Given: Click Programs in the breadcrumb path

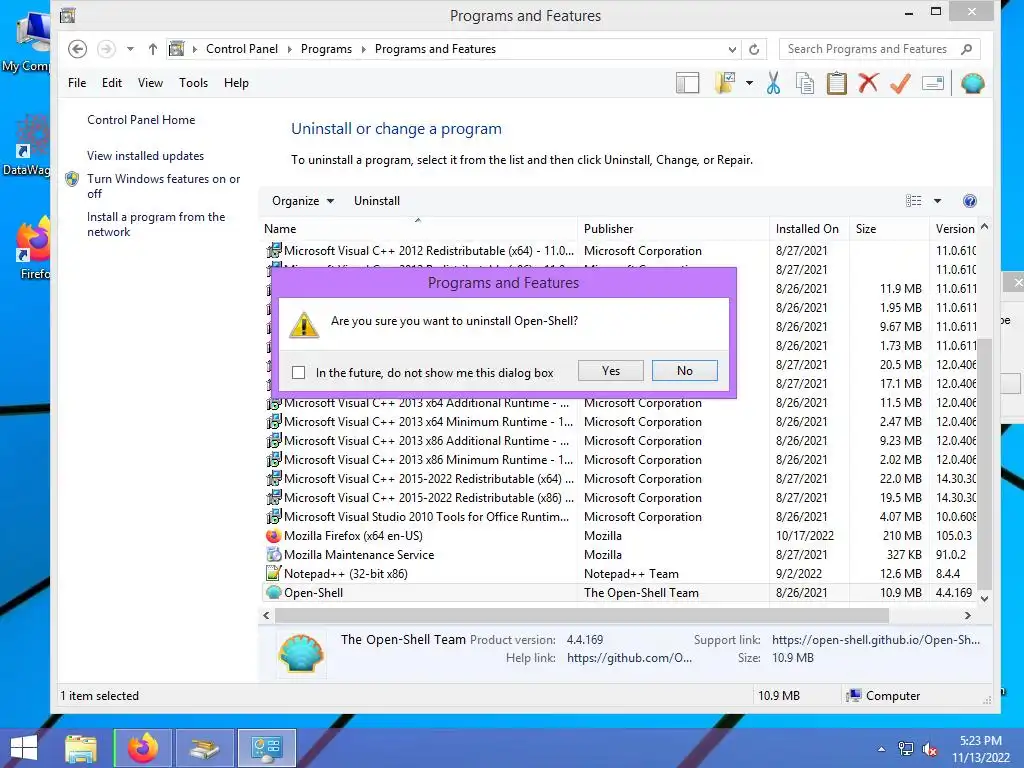Looking at the screenshot, I should tap(326, 49).
